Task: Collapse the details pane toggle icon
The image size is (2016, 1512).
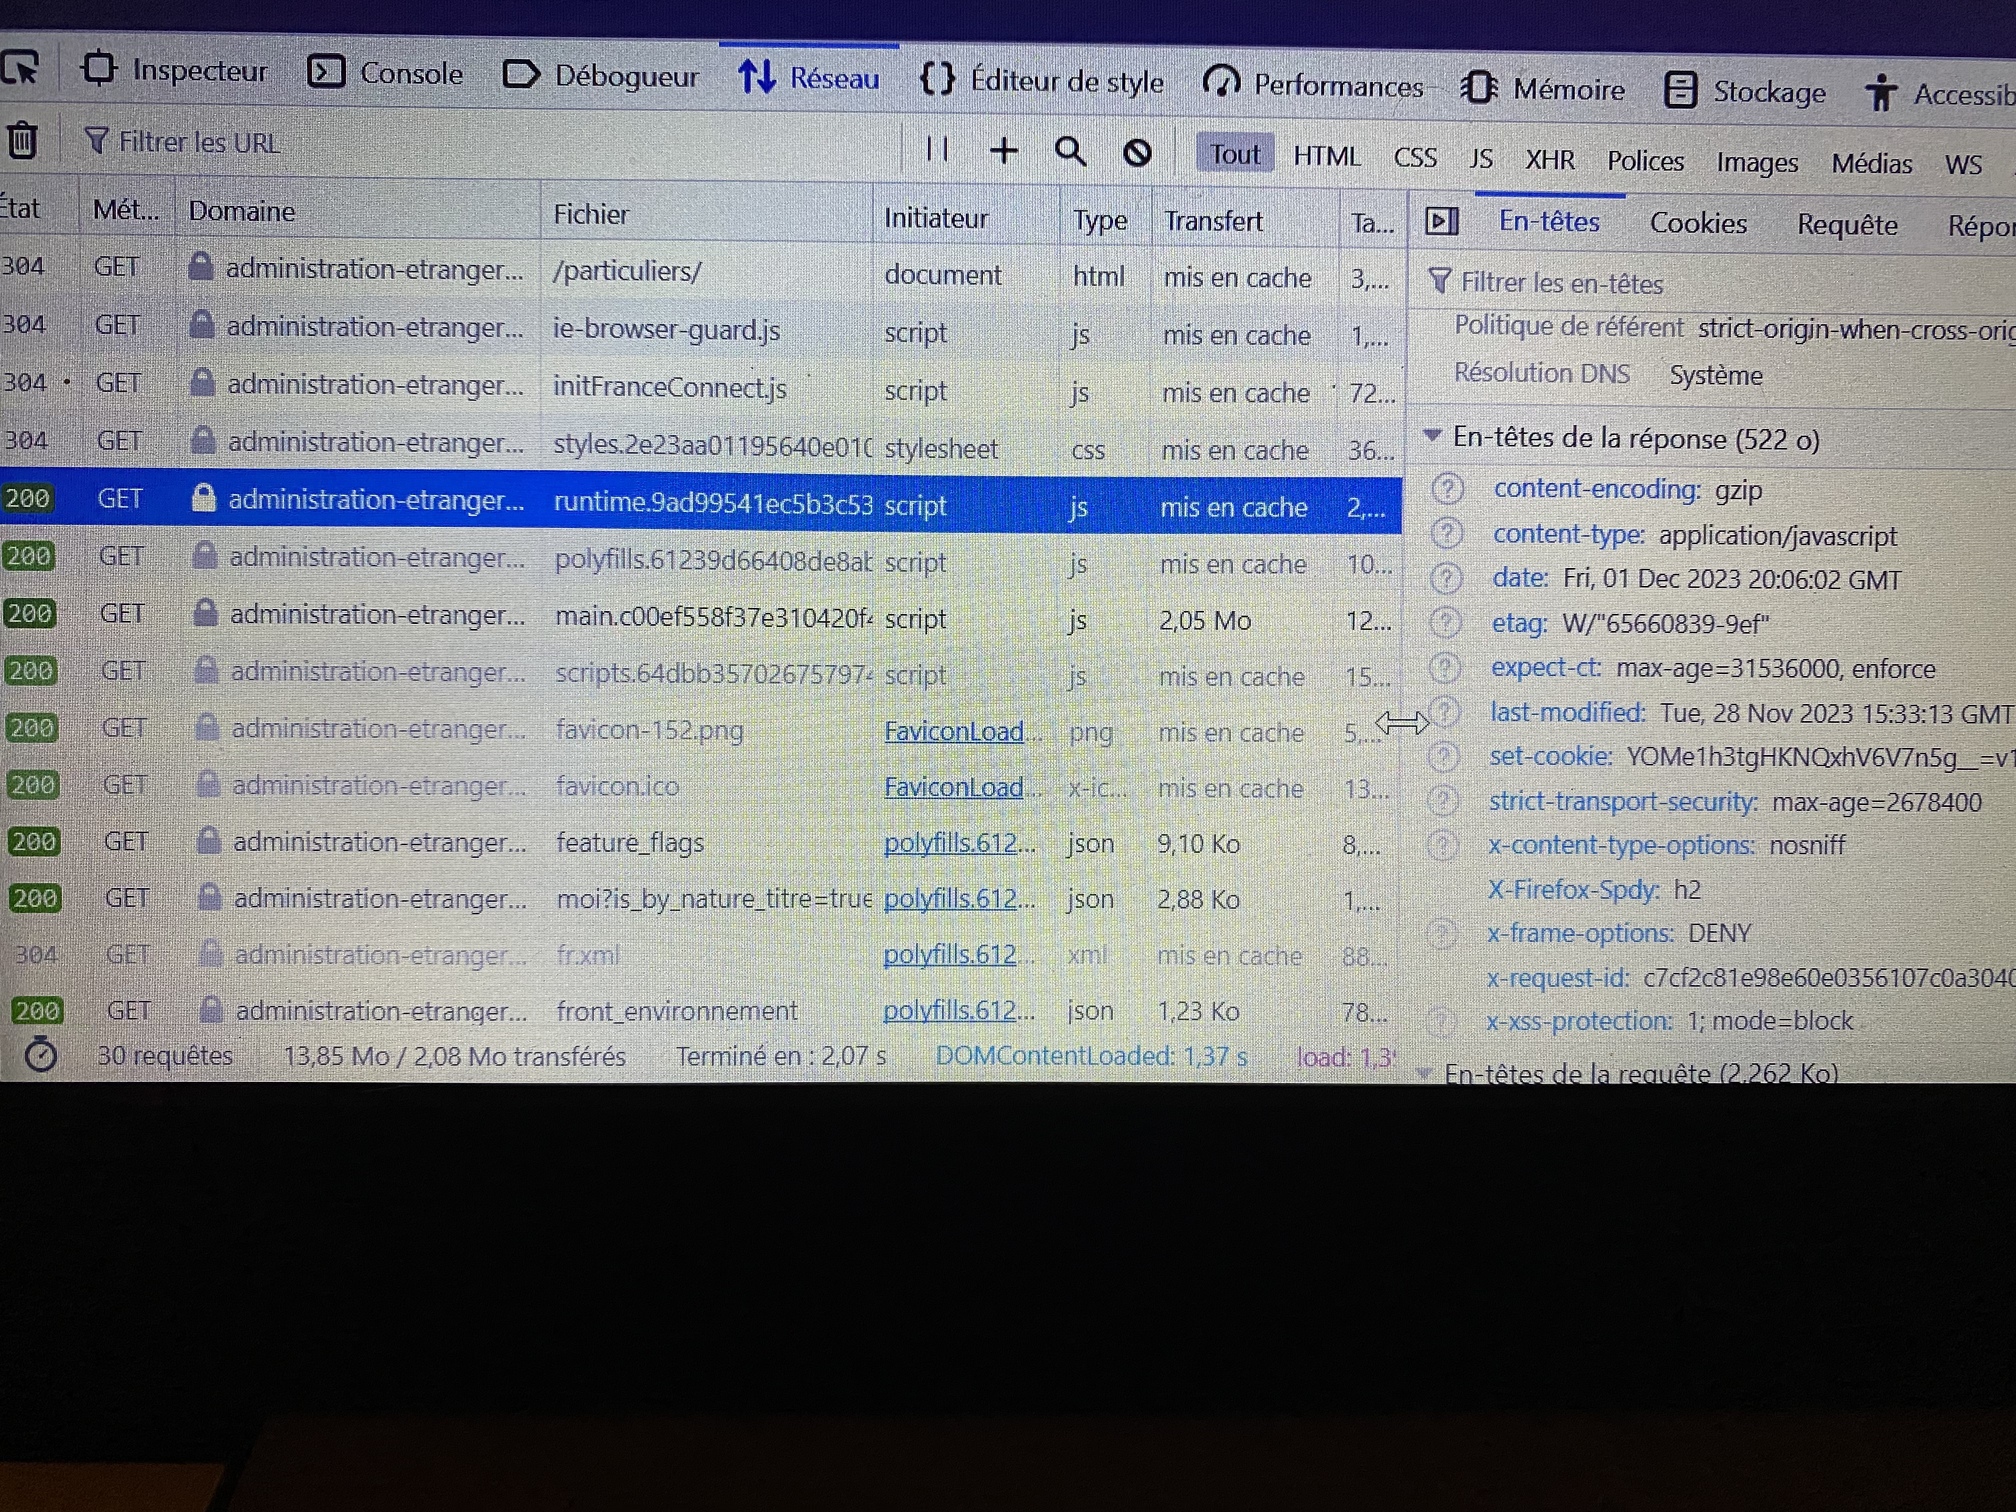Action: pyautogui.click(x=1441, y=221)
